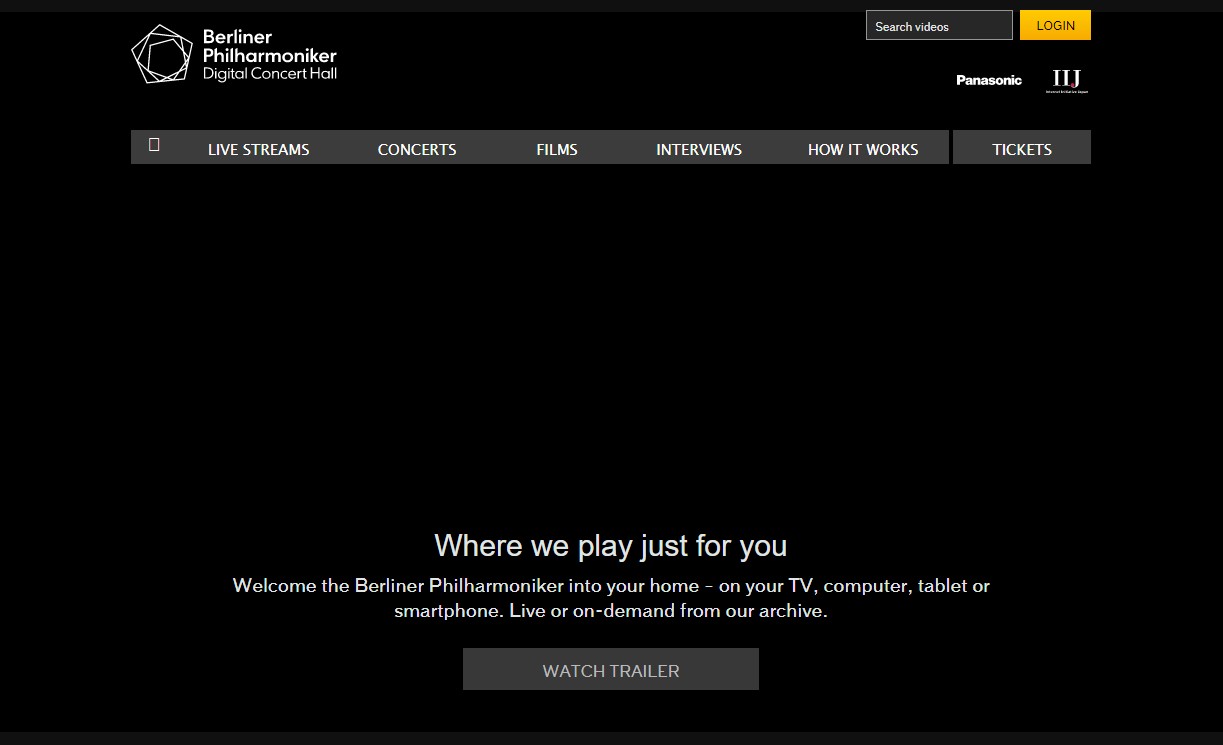Go to the Concerts section
The height and width of the screenshot is (745, 1223).
pos(417,149)
